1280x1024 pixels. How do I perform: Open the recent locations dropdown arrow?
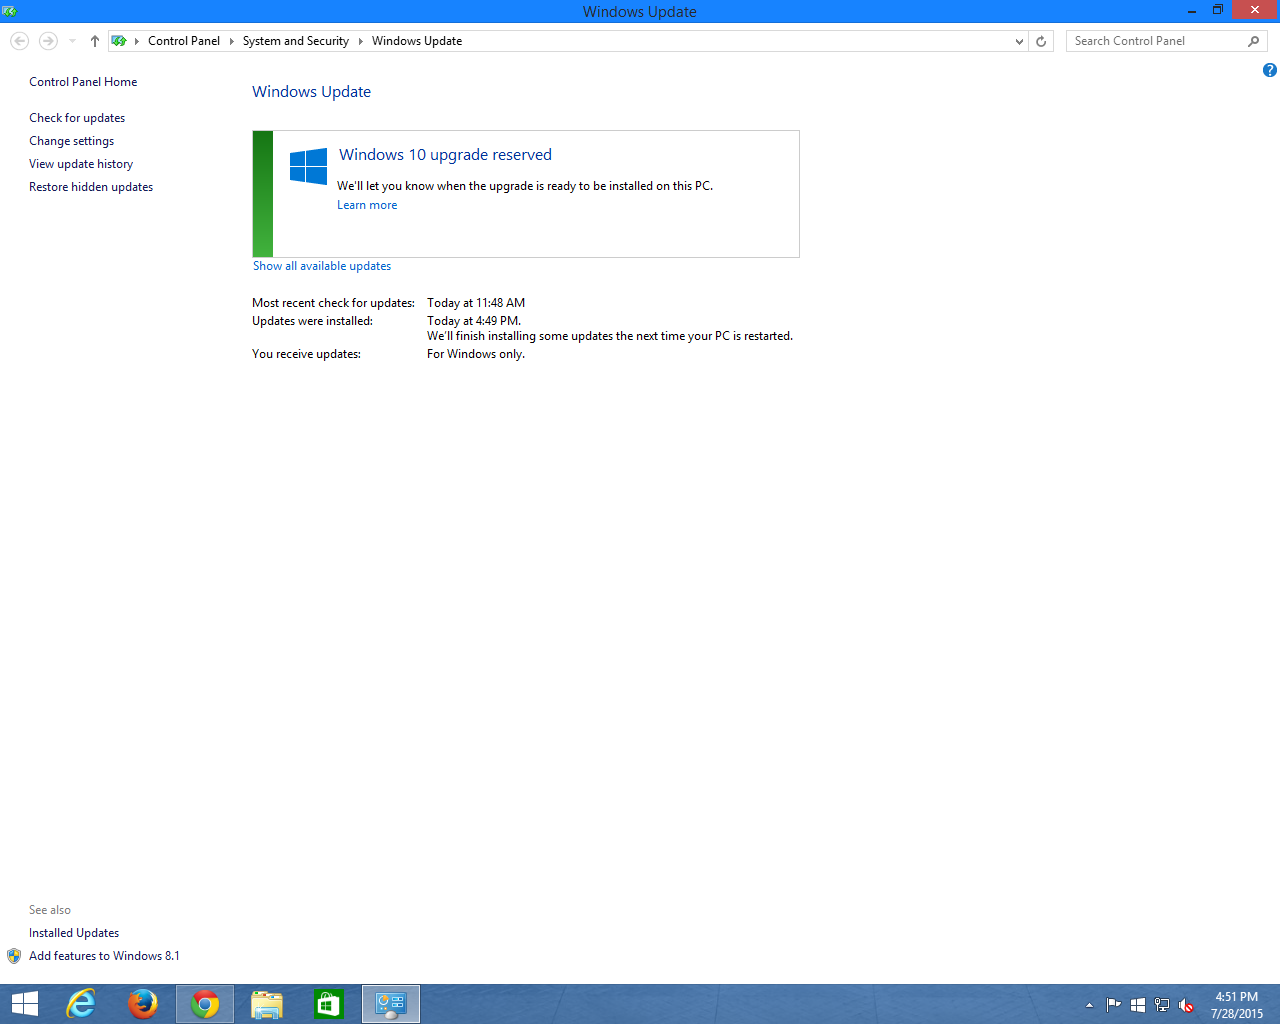(x=72, y=41)
